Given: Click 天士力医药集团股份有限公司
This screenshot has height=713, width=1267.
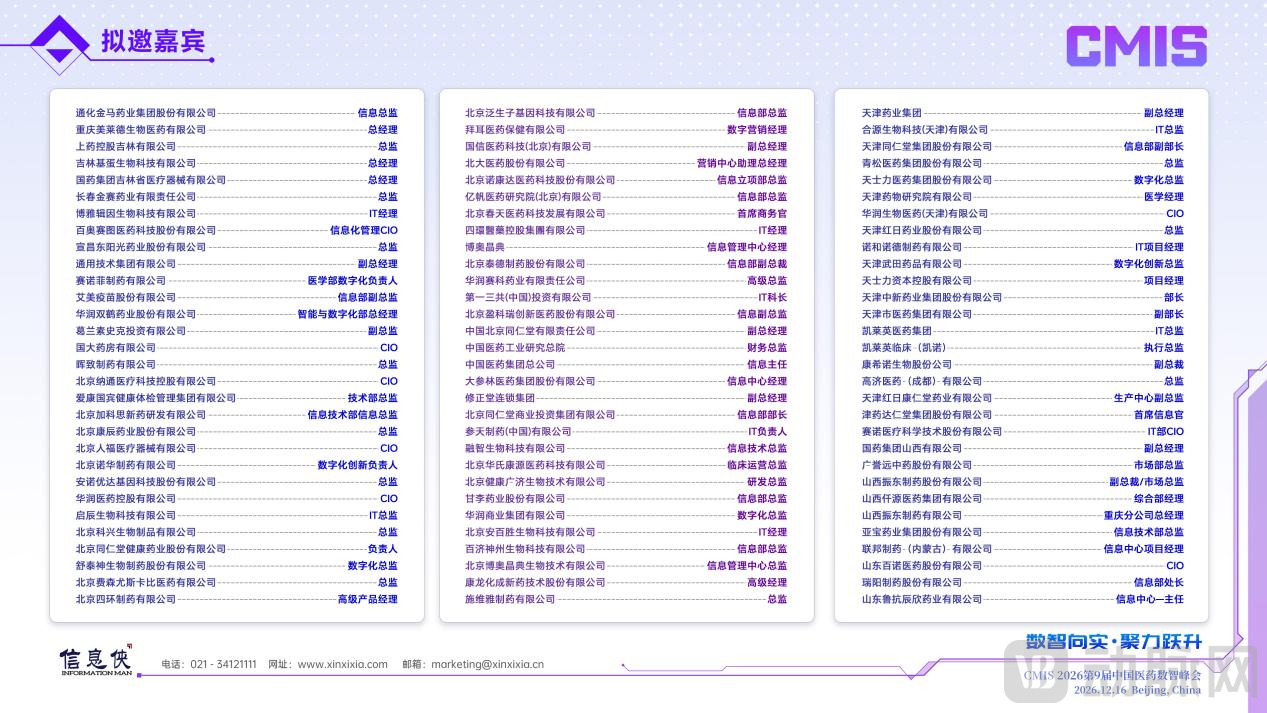Looking at the screenshot, I should coord(927,180).
